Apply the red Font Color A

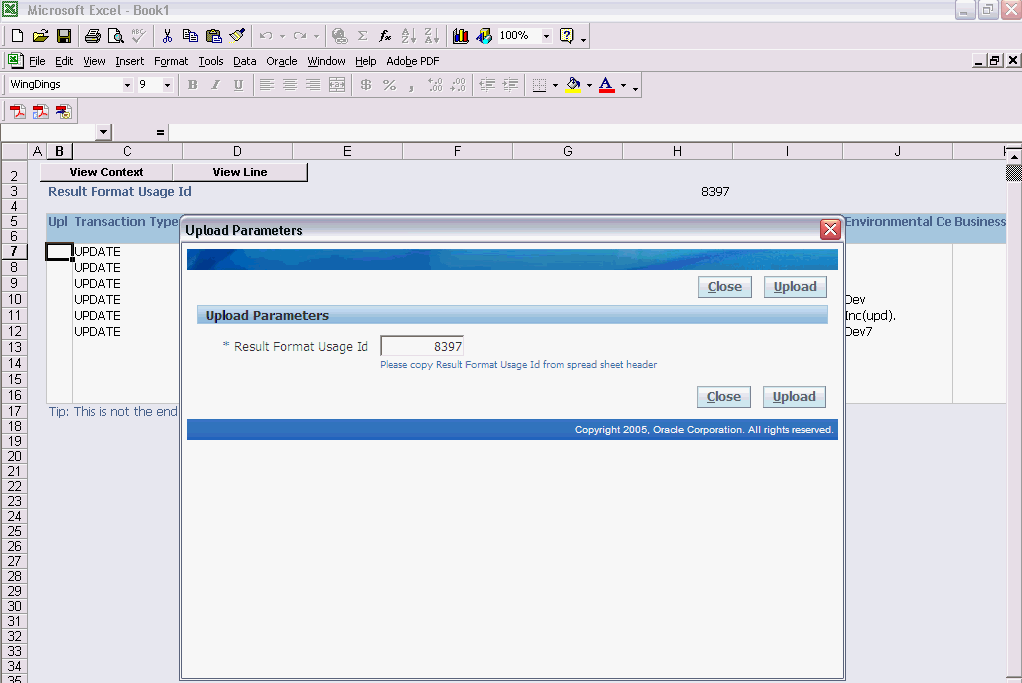click(607, 85)
